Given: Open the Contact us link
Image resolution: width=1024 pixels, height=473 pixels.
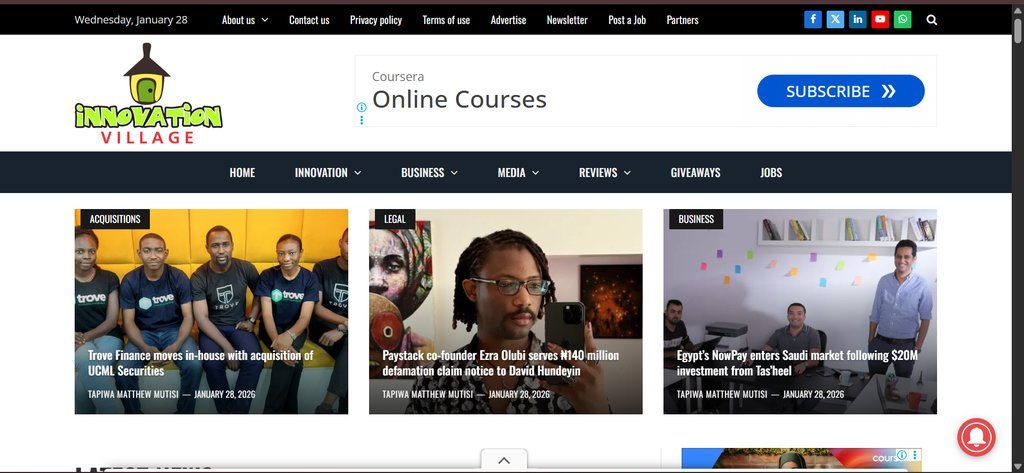Looking at the screenshot, I should click(x=309, y=20).
